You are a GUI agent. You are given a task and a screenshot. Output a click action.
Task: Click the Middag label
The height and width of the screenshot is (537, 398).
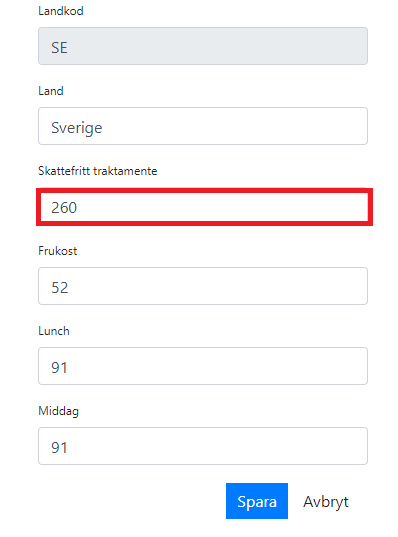(59, 411)
